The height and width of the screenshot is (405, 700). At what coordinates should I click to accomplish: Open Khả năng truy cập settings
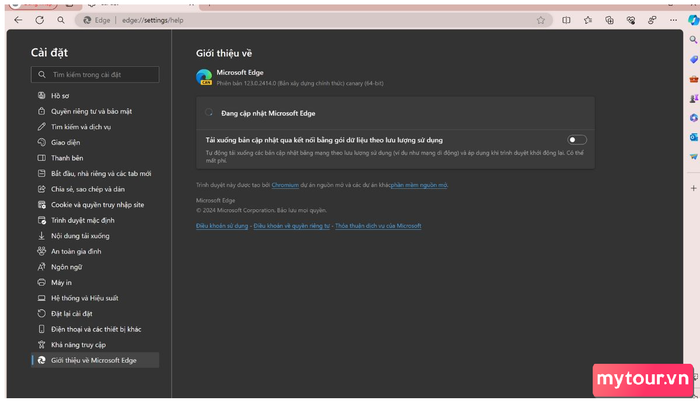click(95, 345)
